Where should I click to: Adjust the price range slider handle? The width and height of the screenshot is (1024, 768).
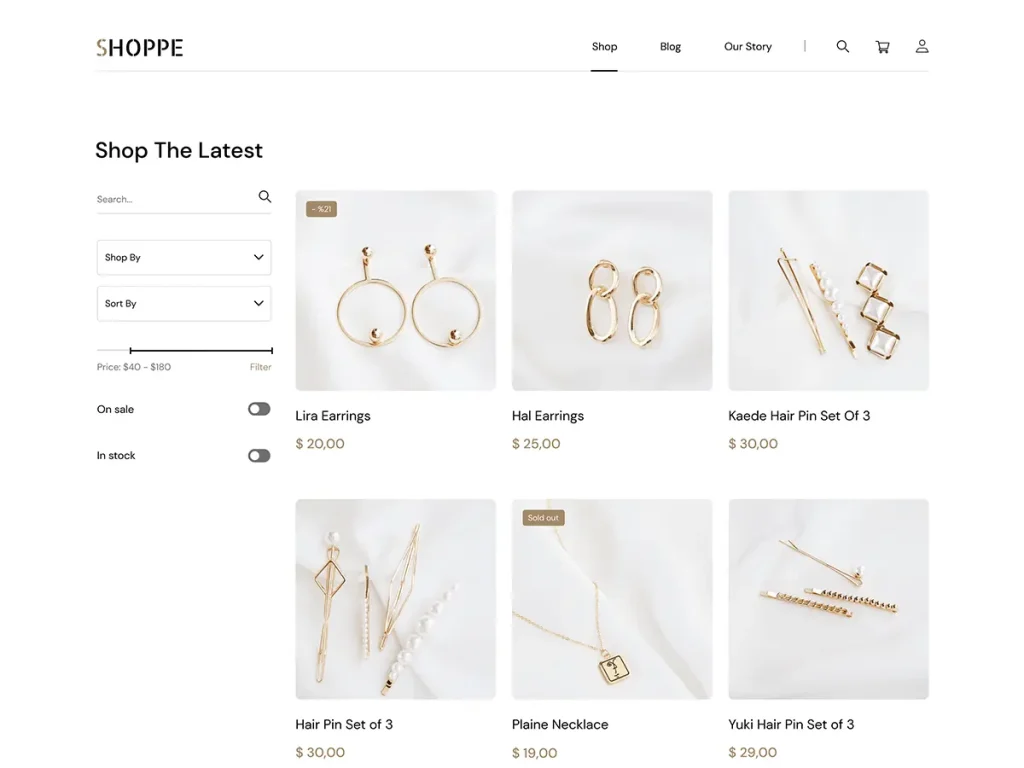pyautogui.click(x=131, y=350)
